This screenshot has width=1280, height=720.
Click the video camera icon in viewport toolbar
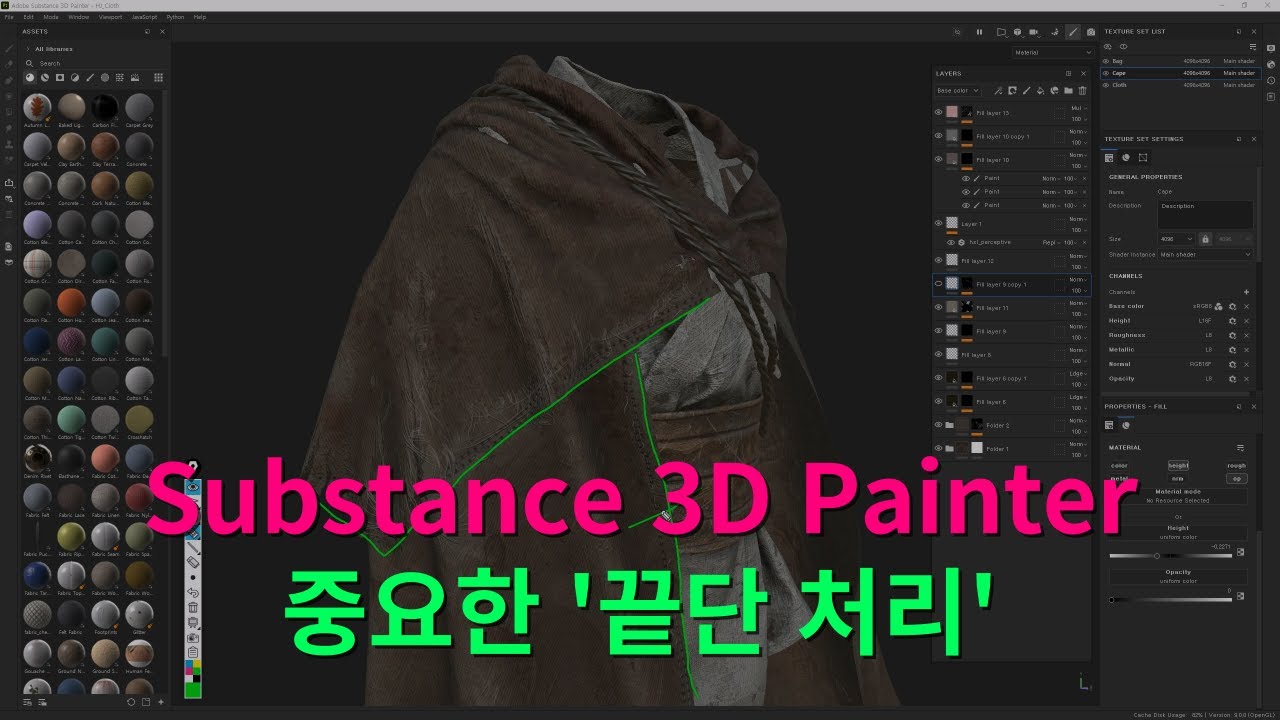click(x=1034, y=32)
